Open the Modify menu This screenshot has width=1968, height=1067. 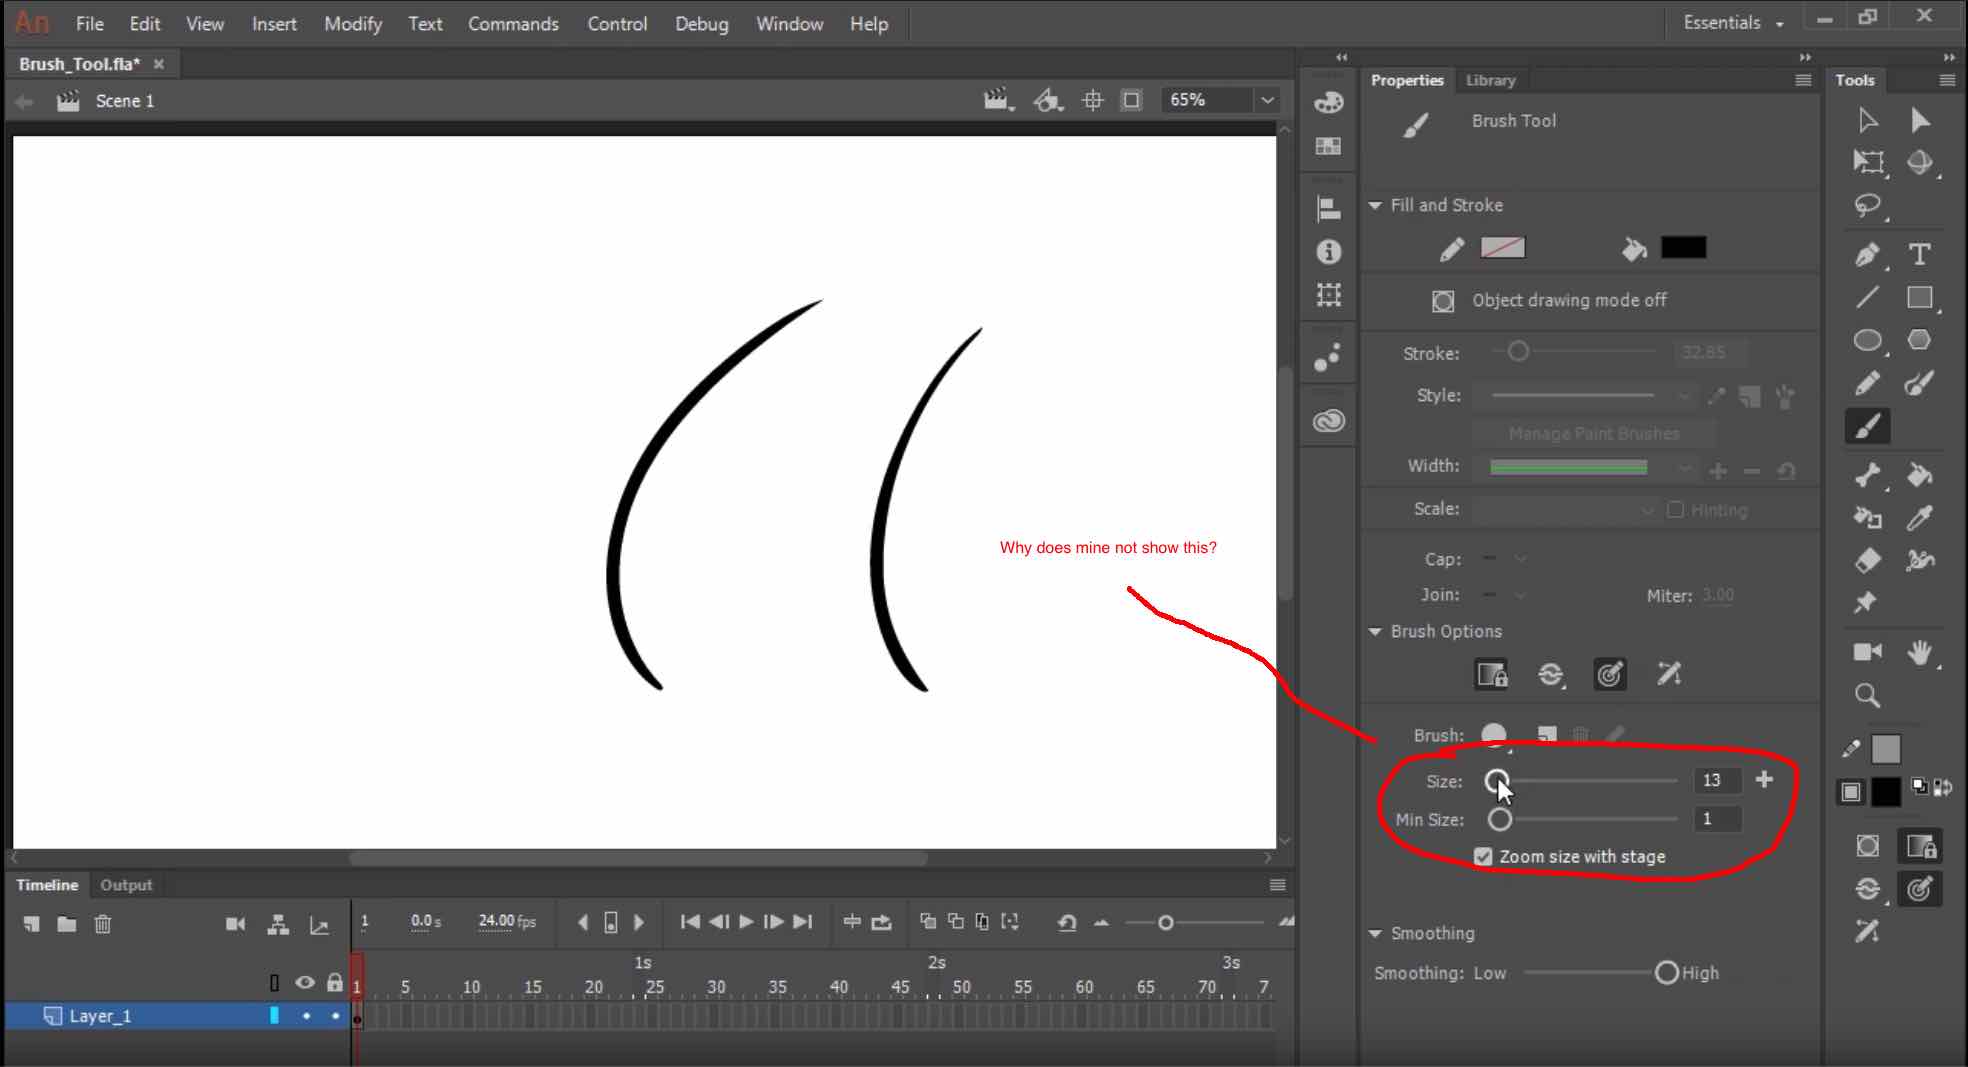pyautogui.click(x=352, y=23)
